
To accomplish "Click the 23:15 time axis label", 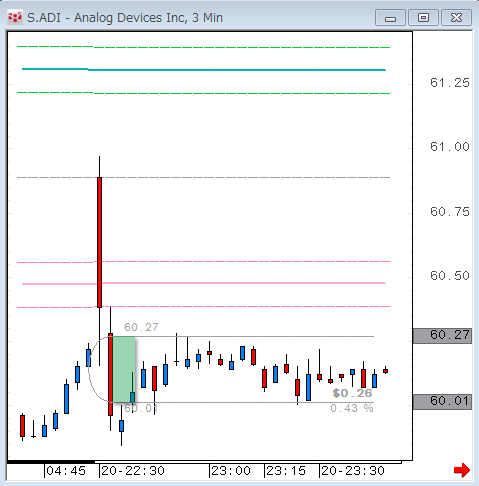I will click(x=286, y=471).
